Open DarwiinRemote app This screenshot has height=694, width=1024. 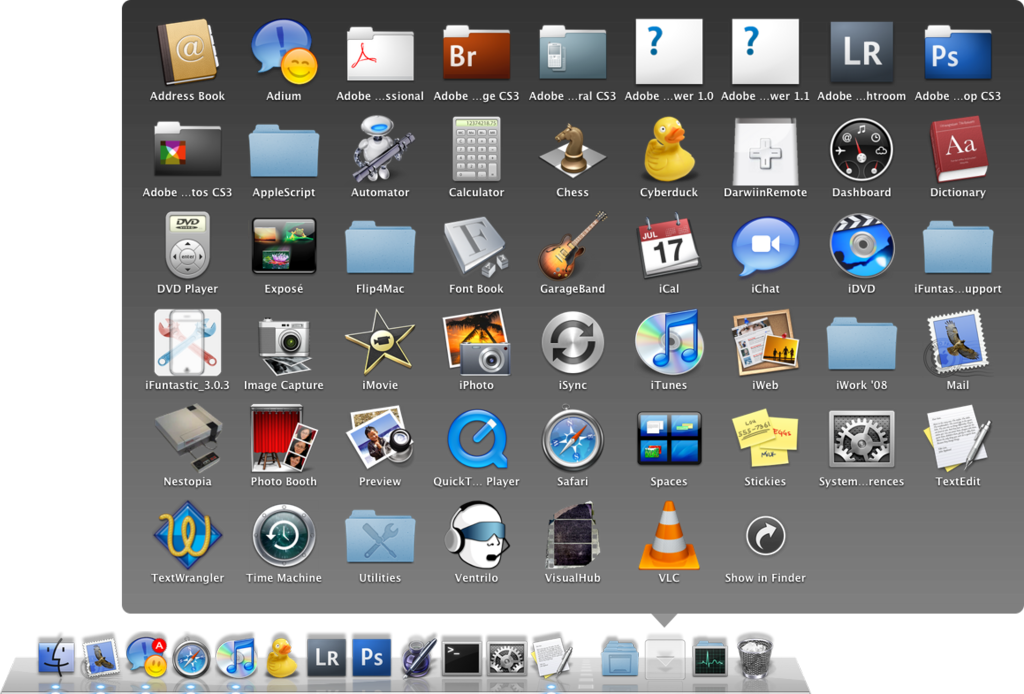(x=765, y=151)
